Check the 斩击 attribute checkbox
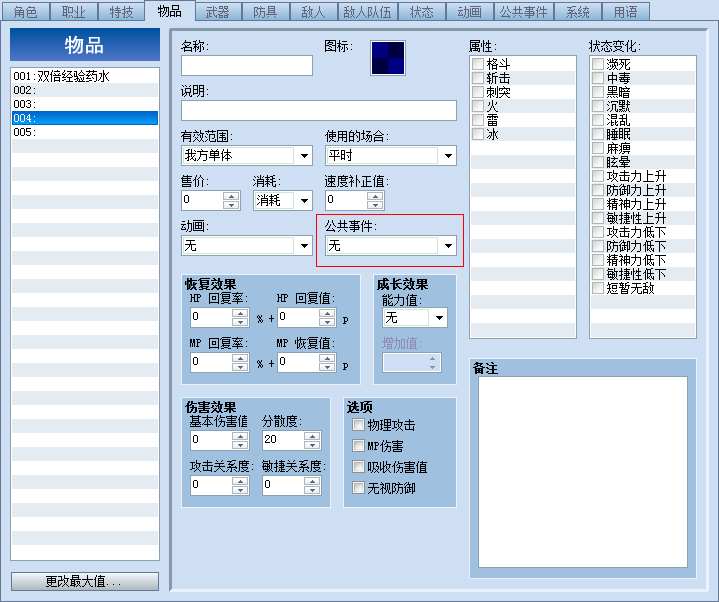Image resolution: width=719 pixels, height=602 pixels. click(x=478, y=78)
